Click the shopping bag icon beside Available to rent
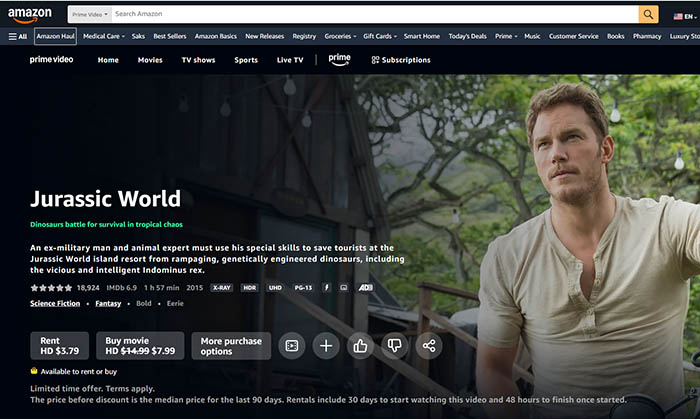 34,371
